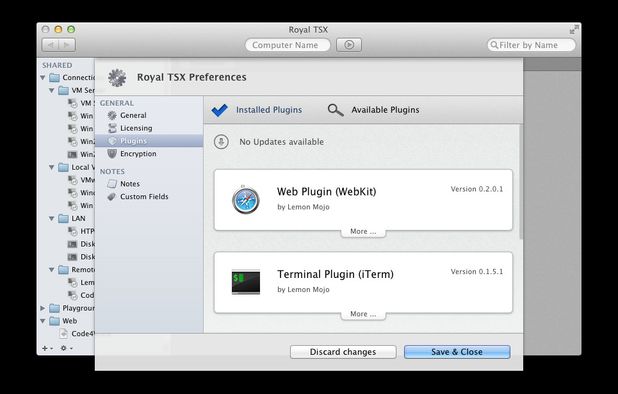The width and height of the screenshot is (618, 394).
Task: Click the Discard changes button
Action: (343, 352)
